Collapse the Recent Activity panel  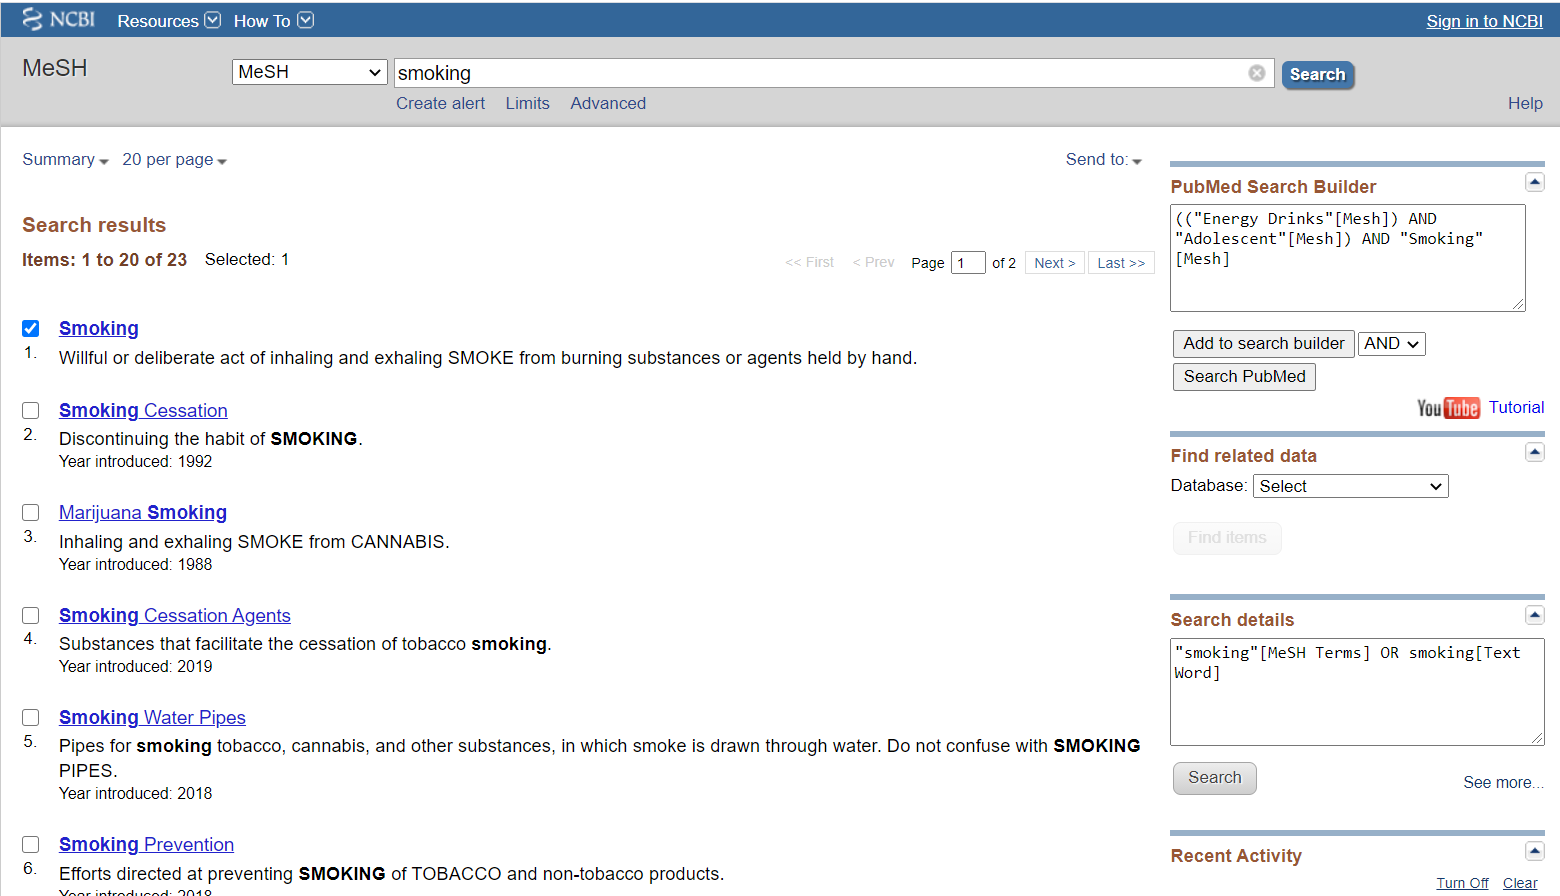click(1534, 851)
